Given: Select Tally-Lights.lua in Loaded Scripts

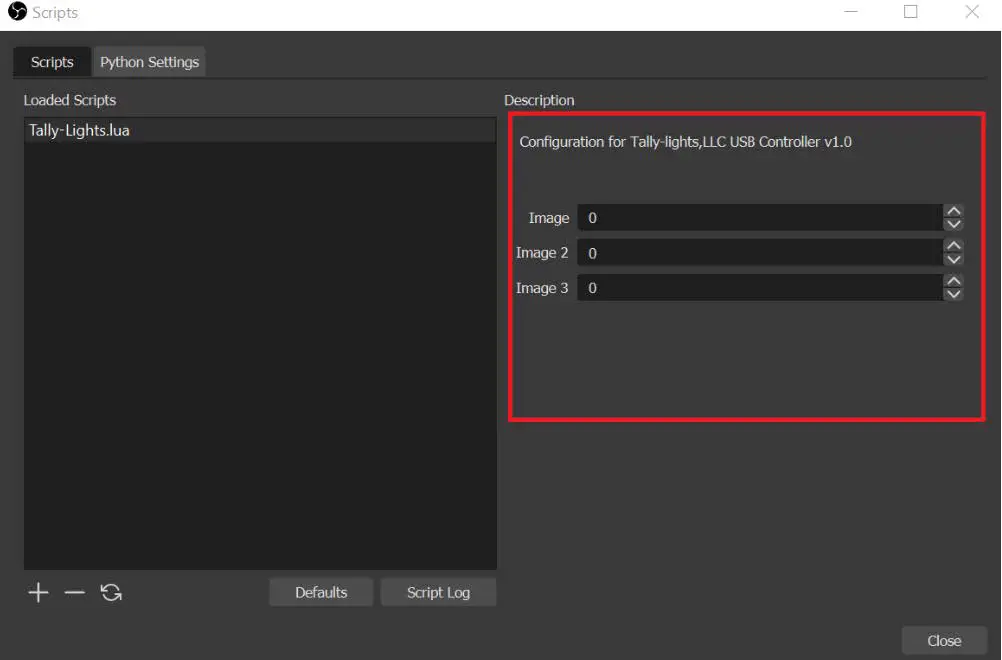Looking at the screenshot, I should [260, 130].
